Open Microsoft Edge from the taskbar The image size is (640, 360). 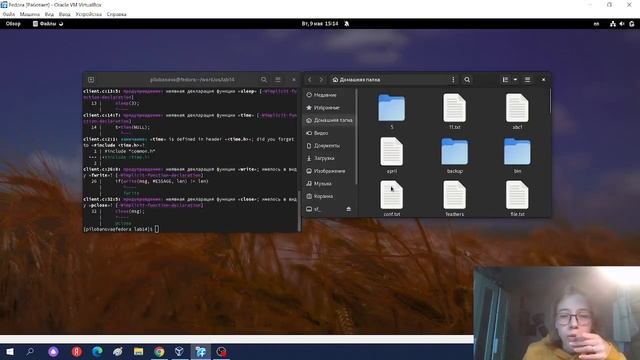click(x=97, y=351)
